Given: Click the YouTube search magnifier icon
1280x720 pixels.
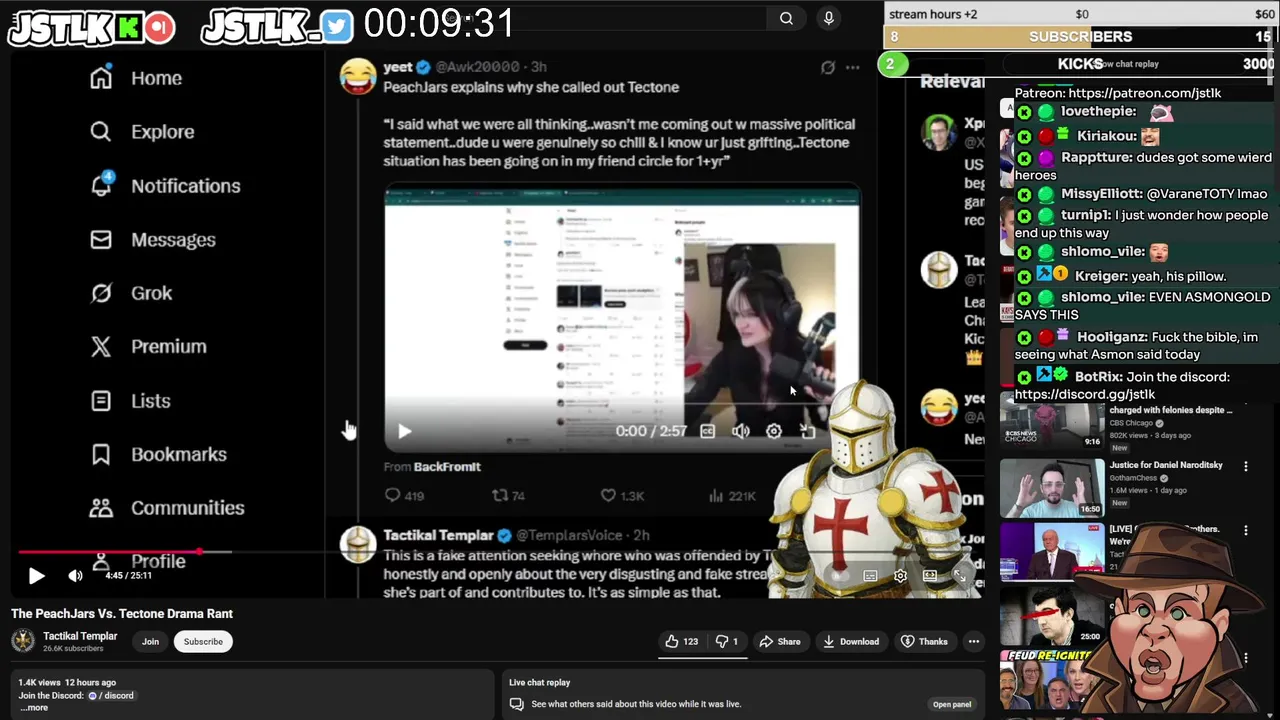Looking at the screenshot, I should (786, 18).
